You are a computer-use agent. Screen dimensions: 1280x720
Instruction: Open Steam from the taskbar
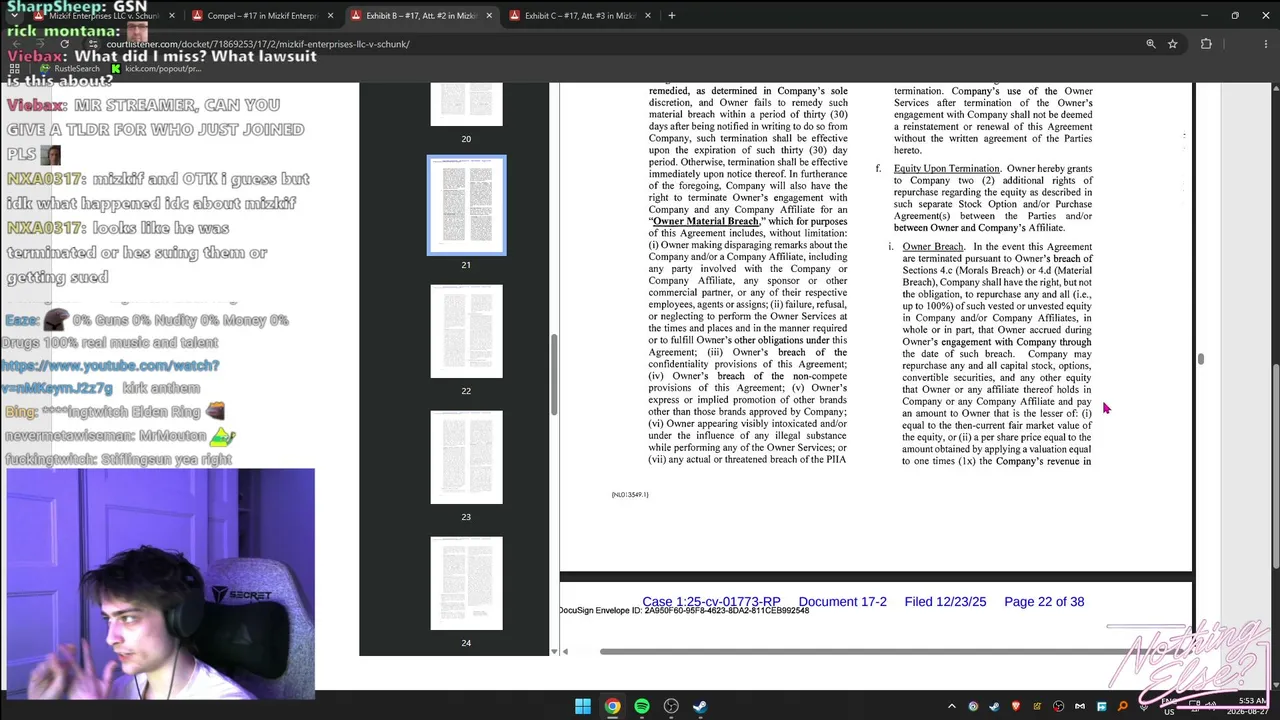(700, 706)
